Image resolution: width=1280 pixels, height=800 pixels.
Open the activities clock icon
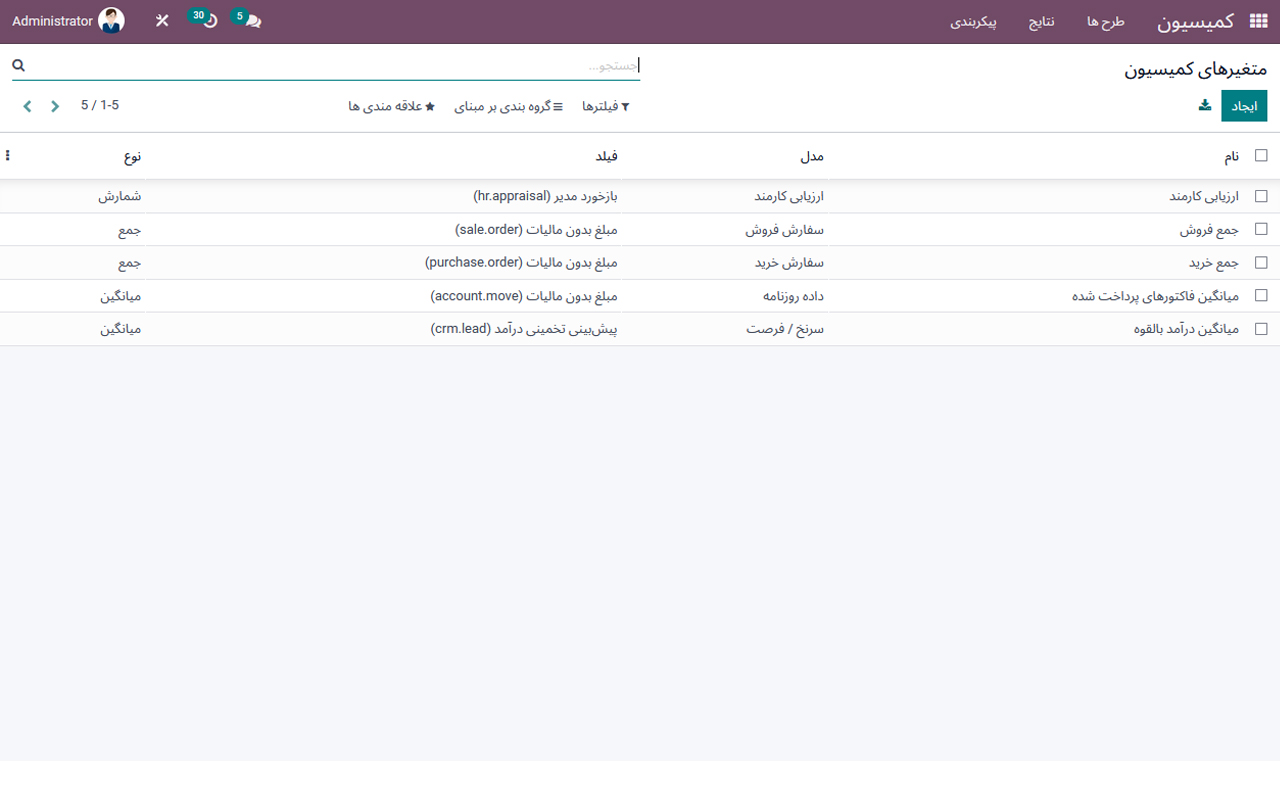tap(205, 20)
